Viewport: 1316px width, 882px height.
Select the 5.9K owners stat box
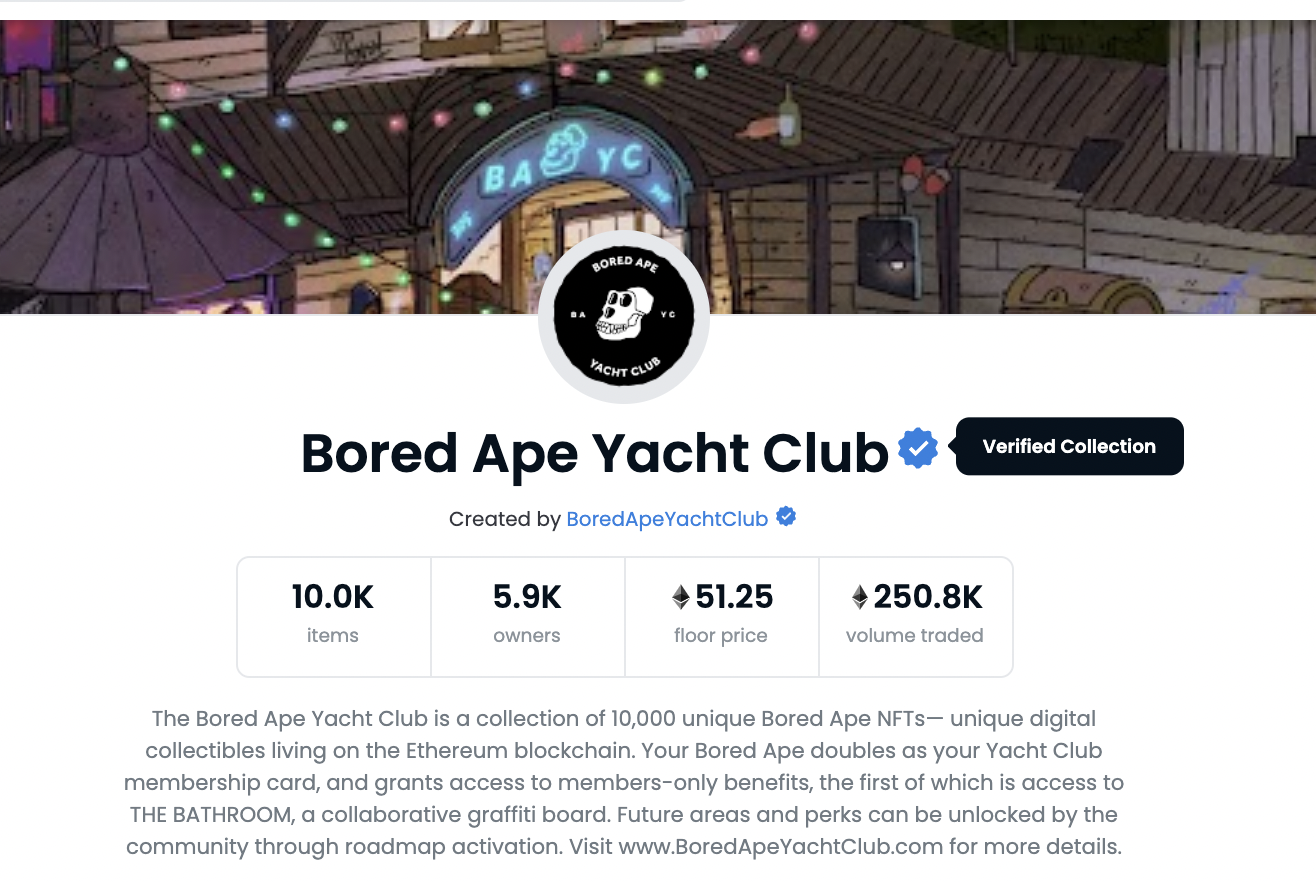click(x=527, y=616)
